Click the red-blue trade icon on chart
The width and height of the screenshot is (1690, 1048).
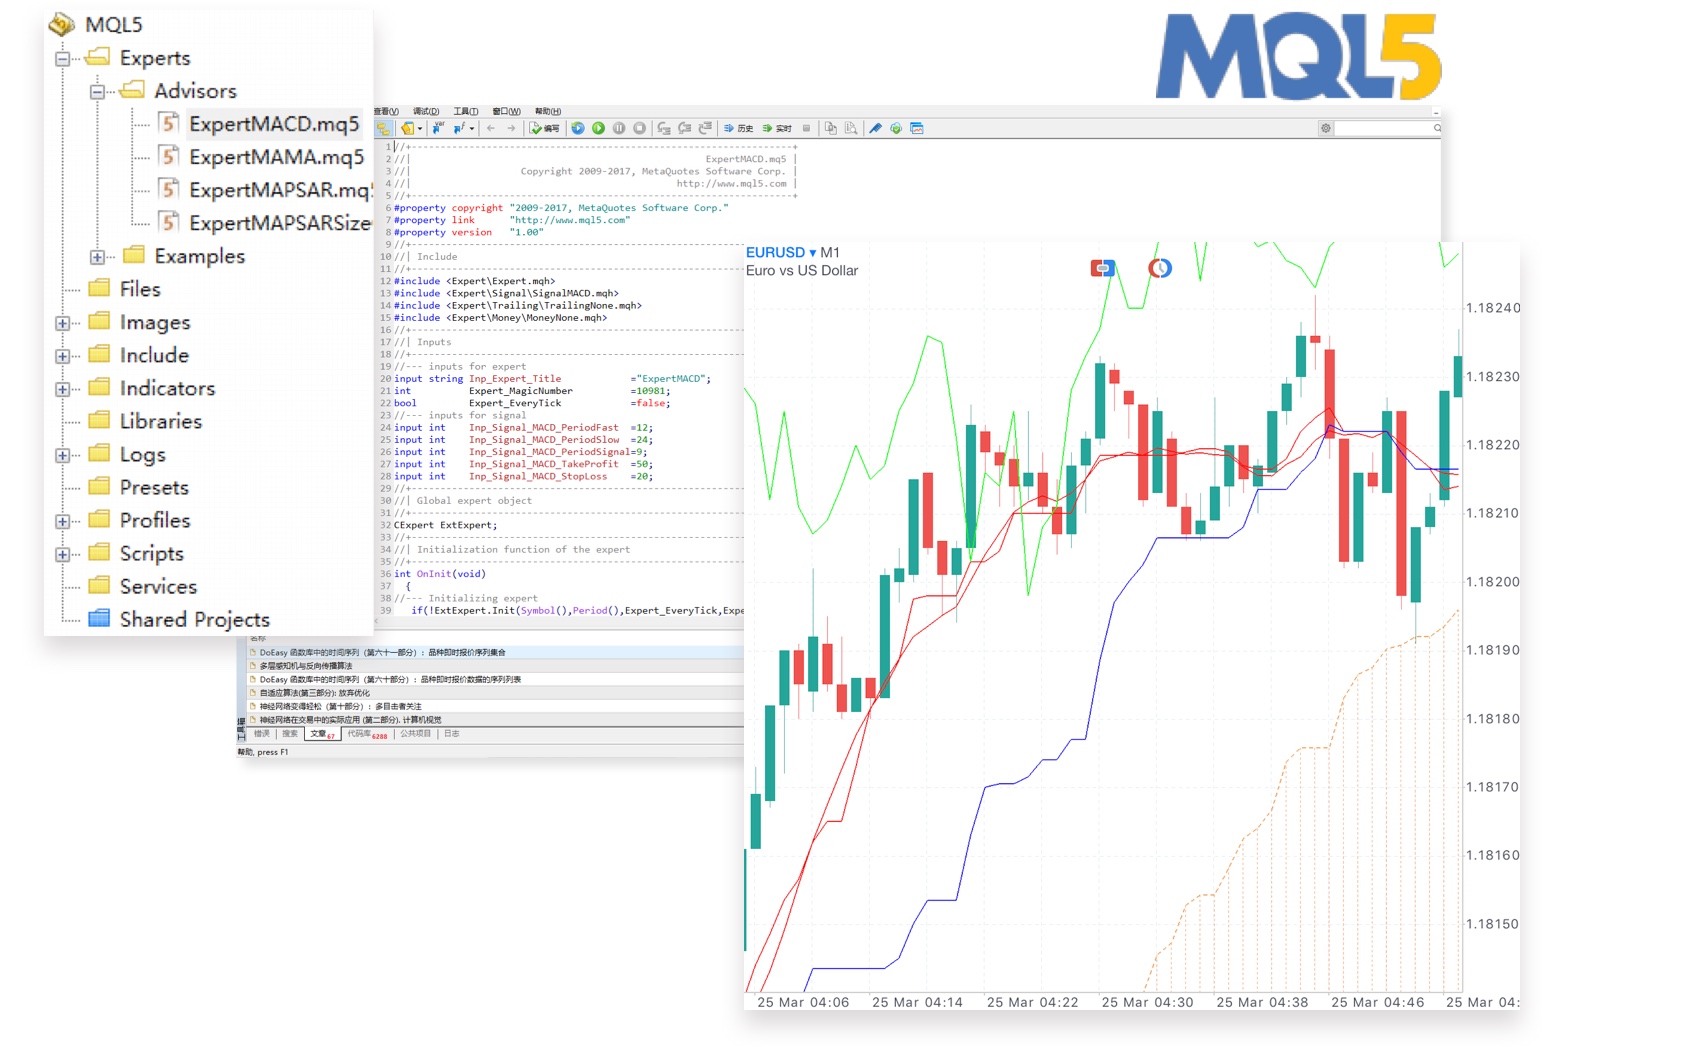tap(1102, 268)
